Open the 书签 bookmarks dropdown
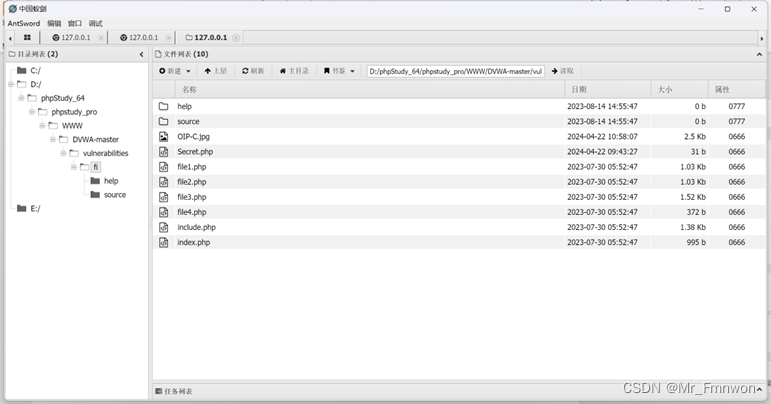The height and width of the screenshot is (404, 771). pyautogui.click(x=339, y=71)
